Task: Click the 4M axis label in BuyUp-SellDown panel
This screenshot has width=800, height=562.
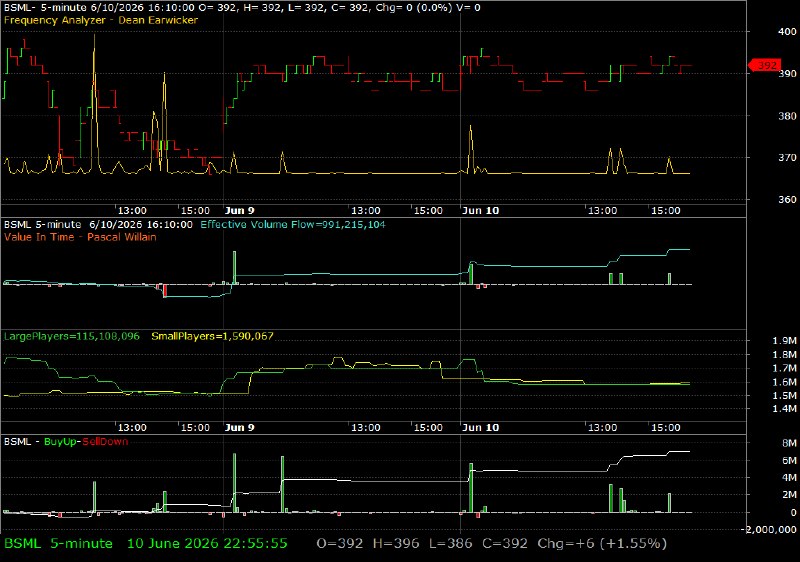Action: [789, 478]
